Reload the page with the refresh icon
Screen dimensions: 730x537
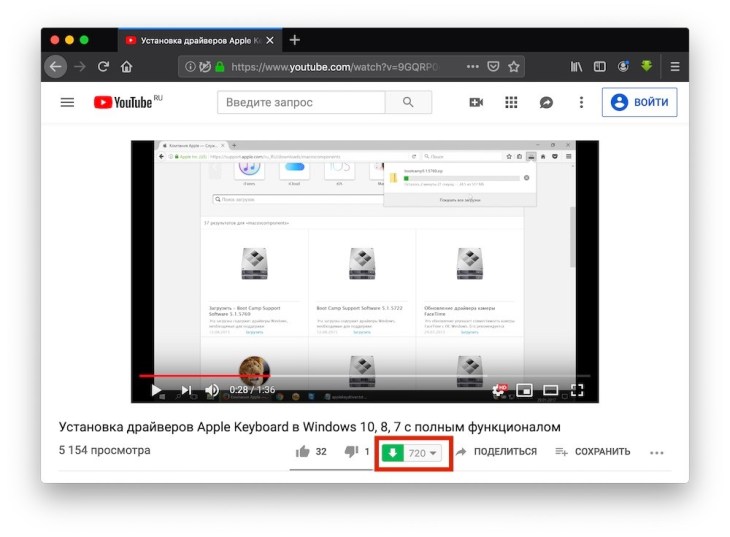(103, 67)
